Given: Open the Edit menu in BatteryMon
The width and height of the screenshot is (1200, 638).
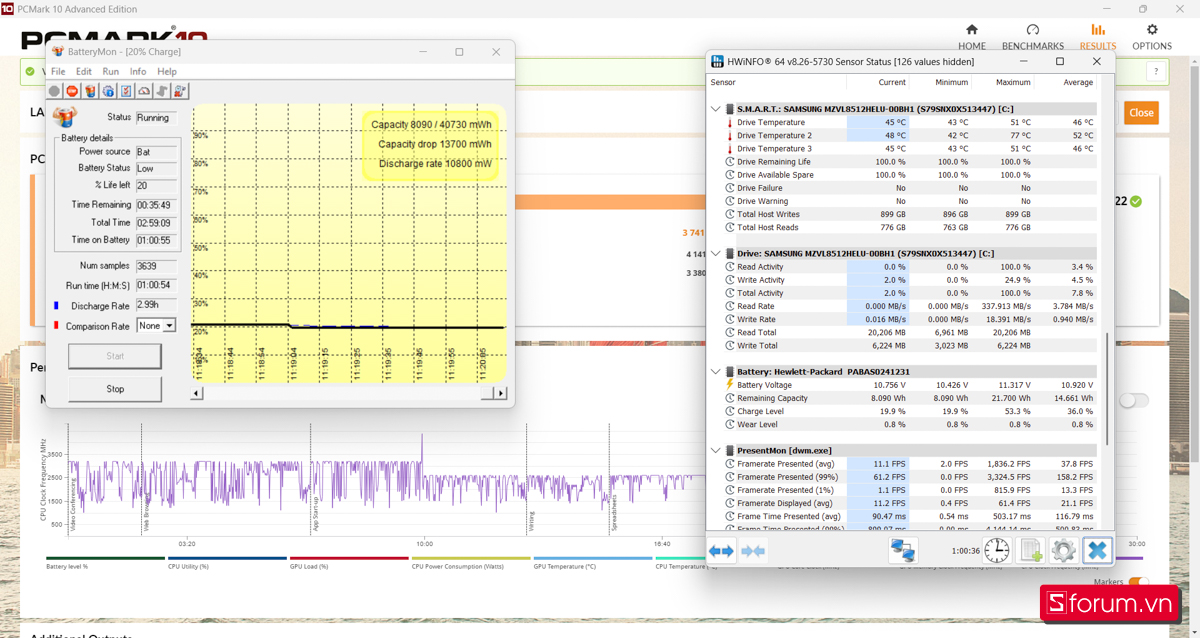Looking at the screenshot, I should click(84, 71).
